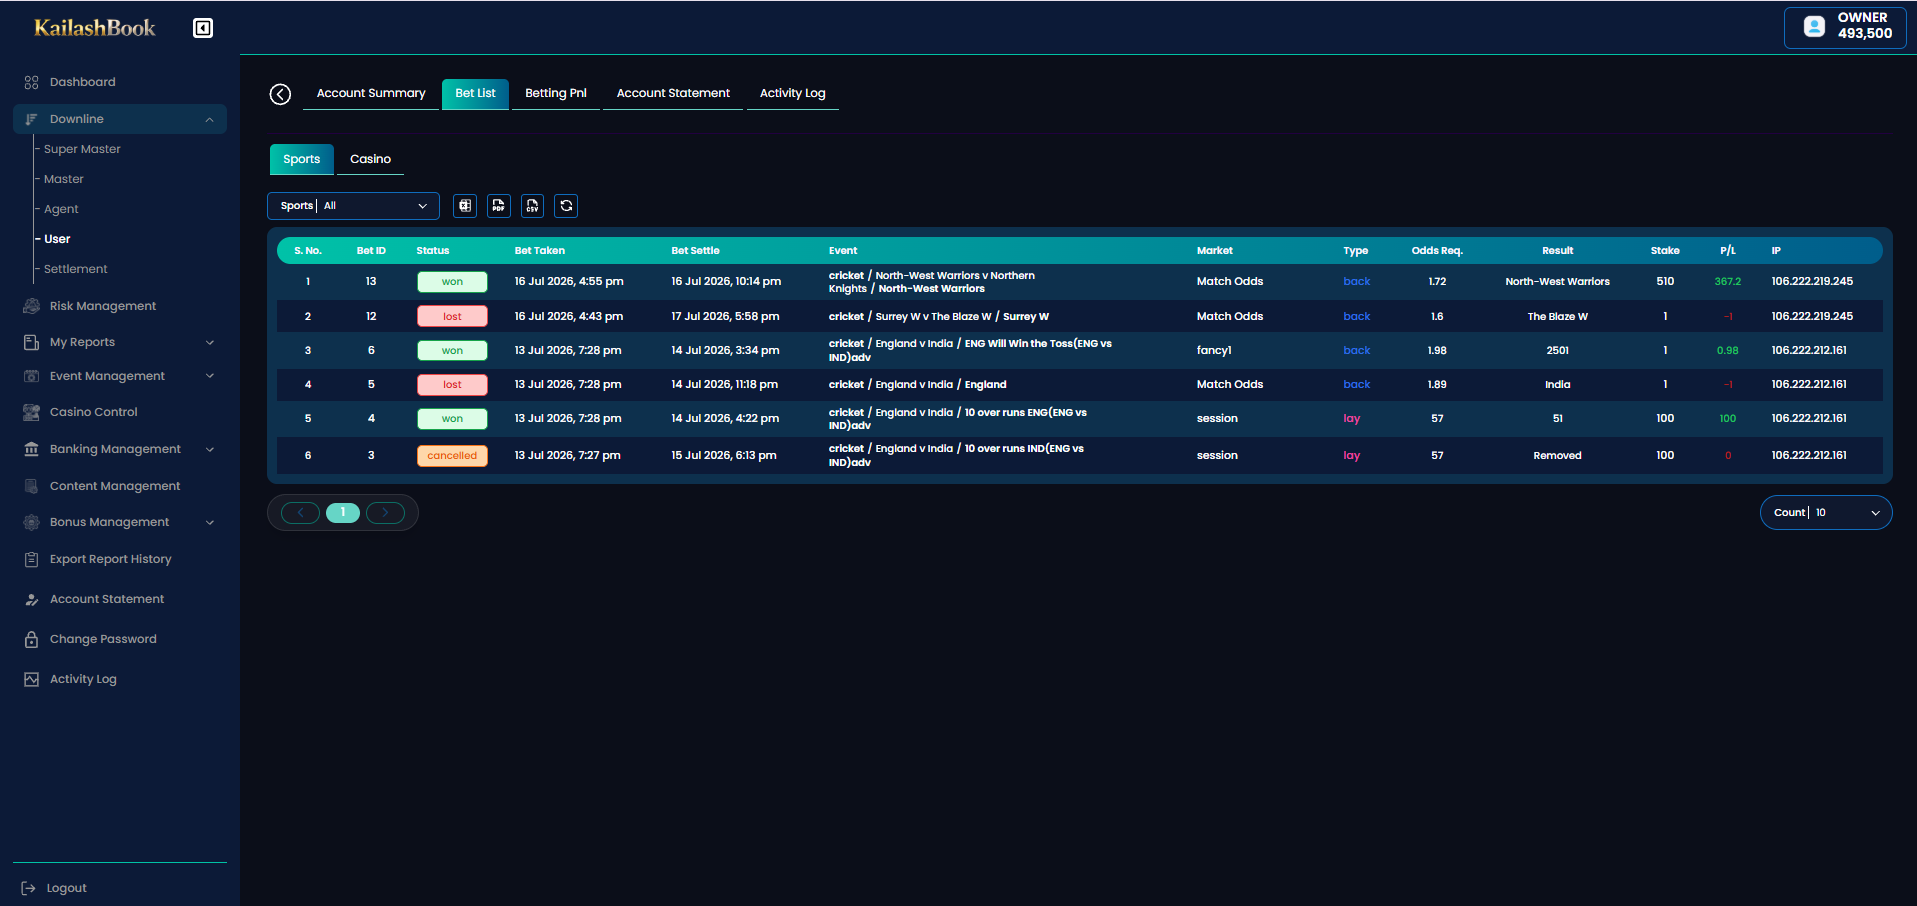
Task: Click the owner profile avatar icon
Action: 1814,27
